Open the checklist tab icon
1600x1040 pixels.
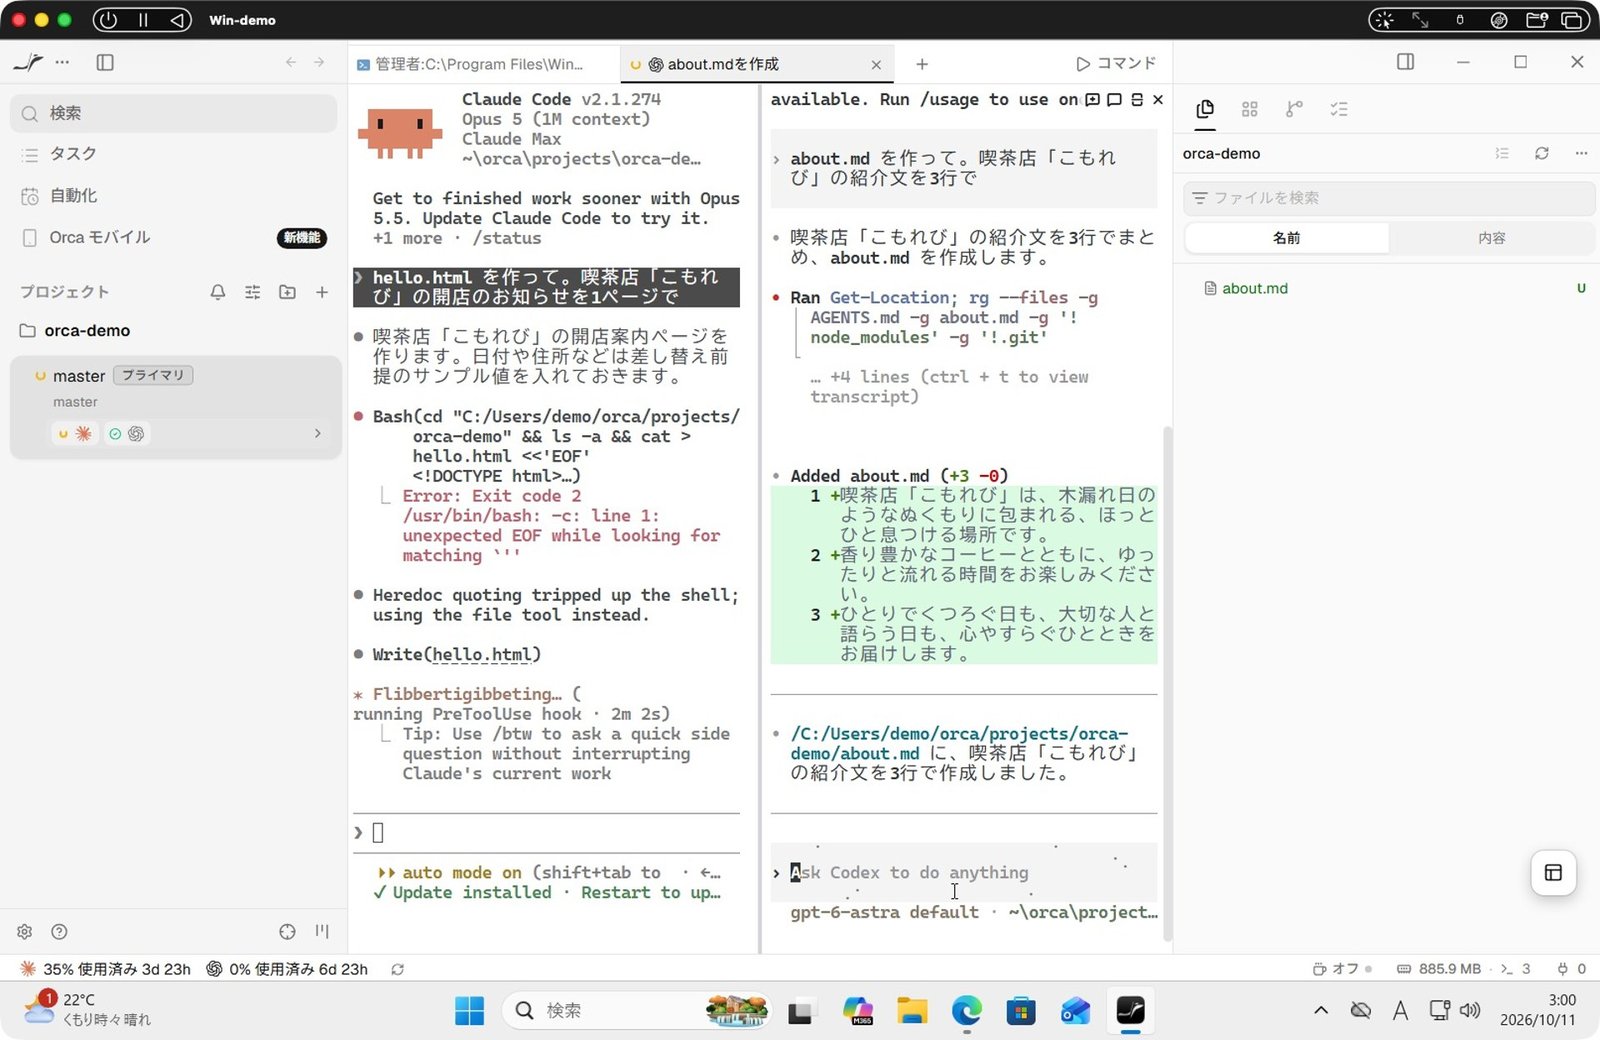click(1339, 109)
